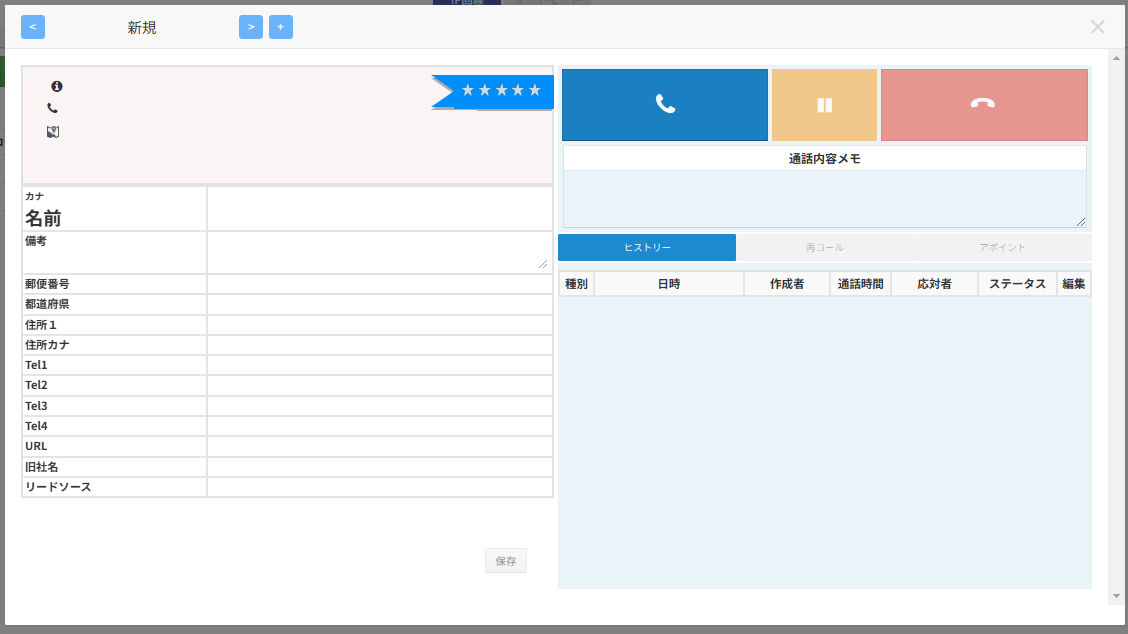Screen dimensions: 1128x634
Task: Click the small phone icon in customer card
Action: click(53, 108)
